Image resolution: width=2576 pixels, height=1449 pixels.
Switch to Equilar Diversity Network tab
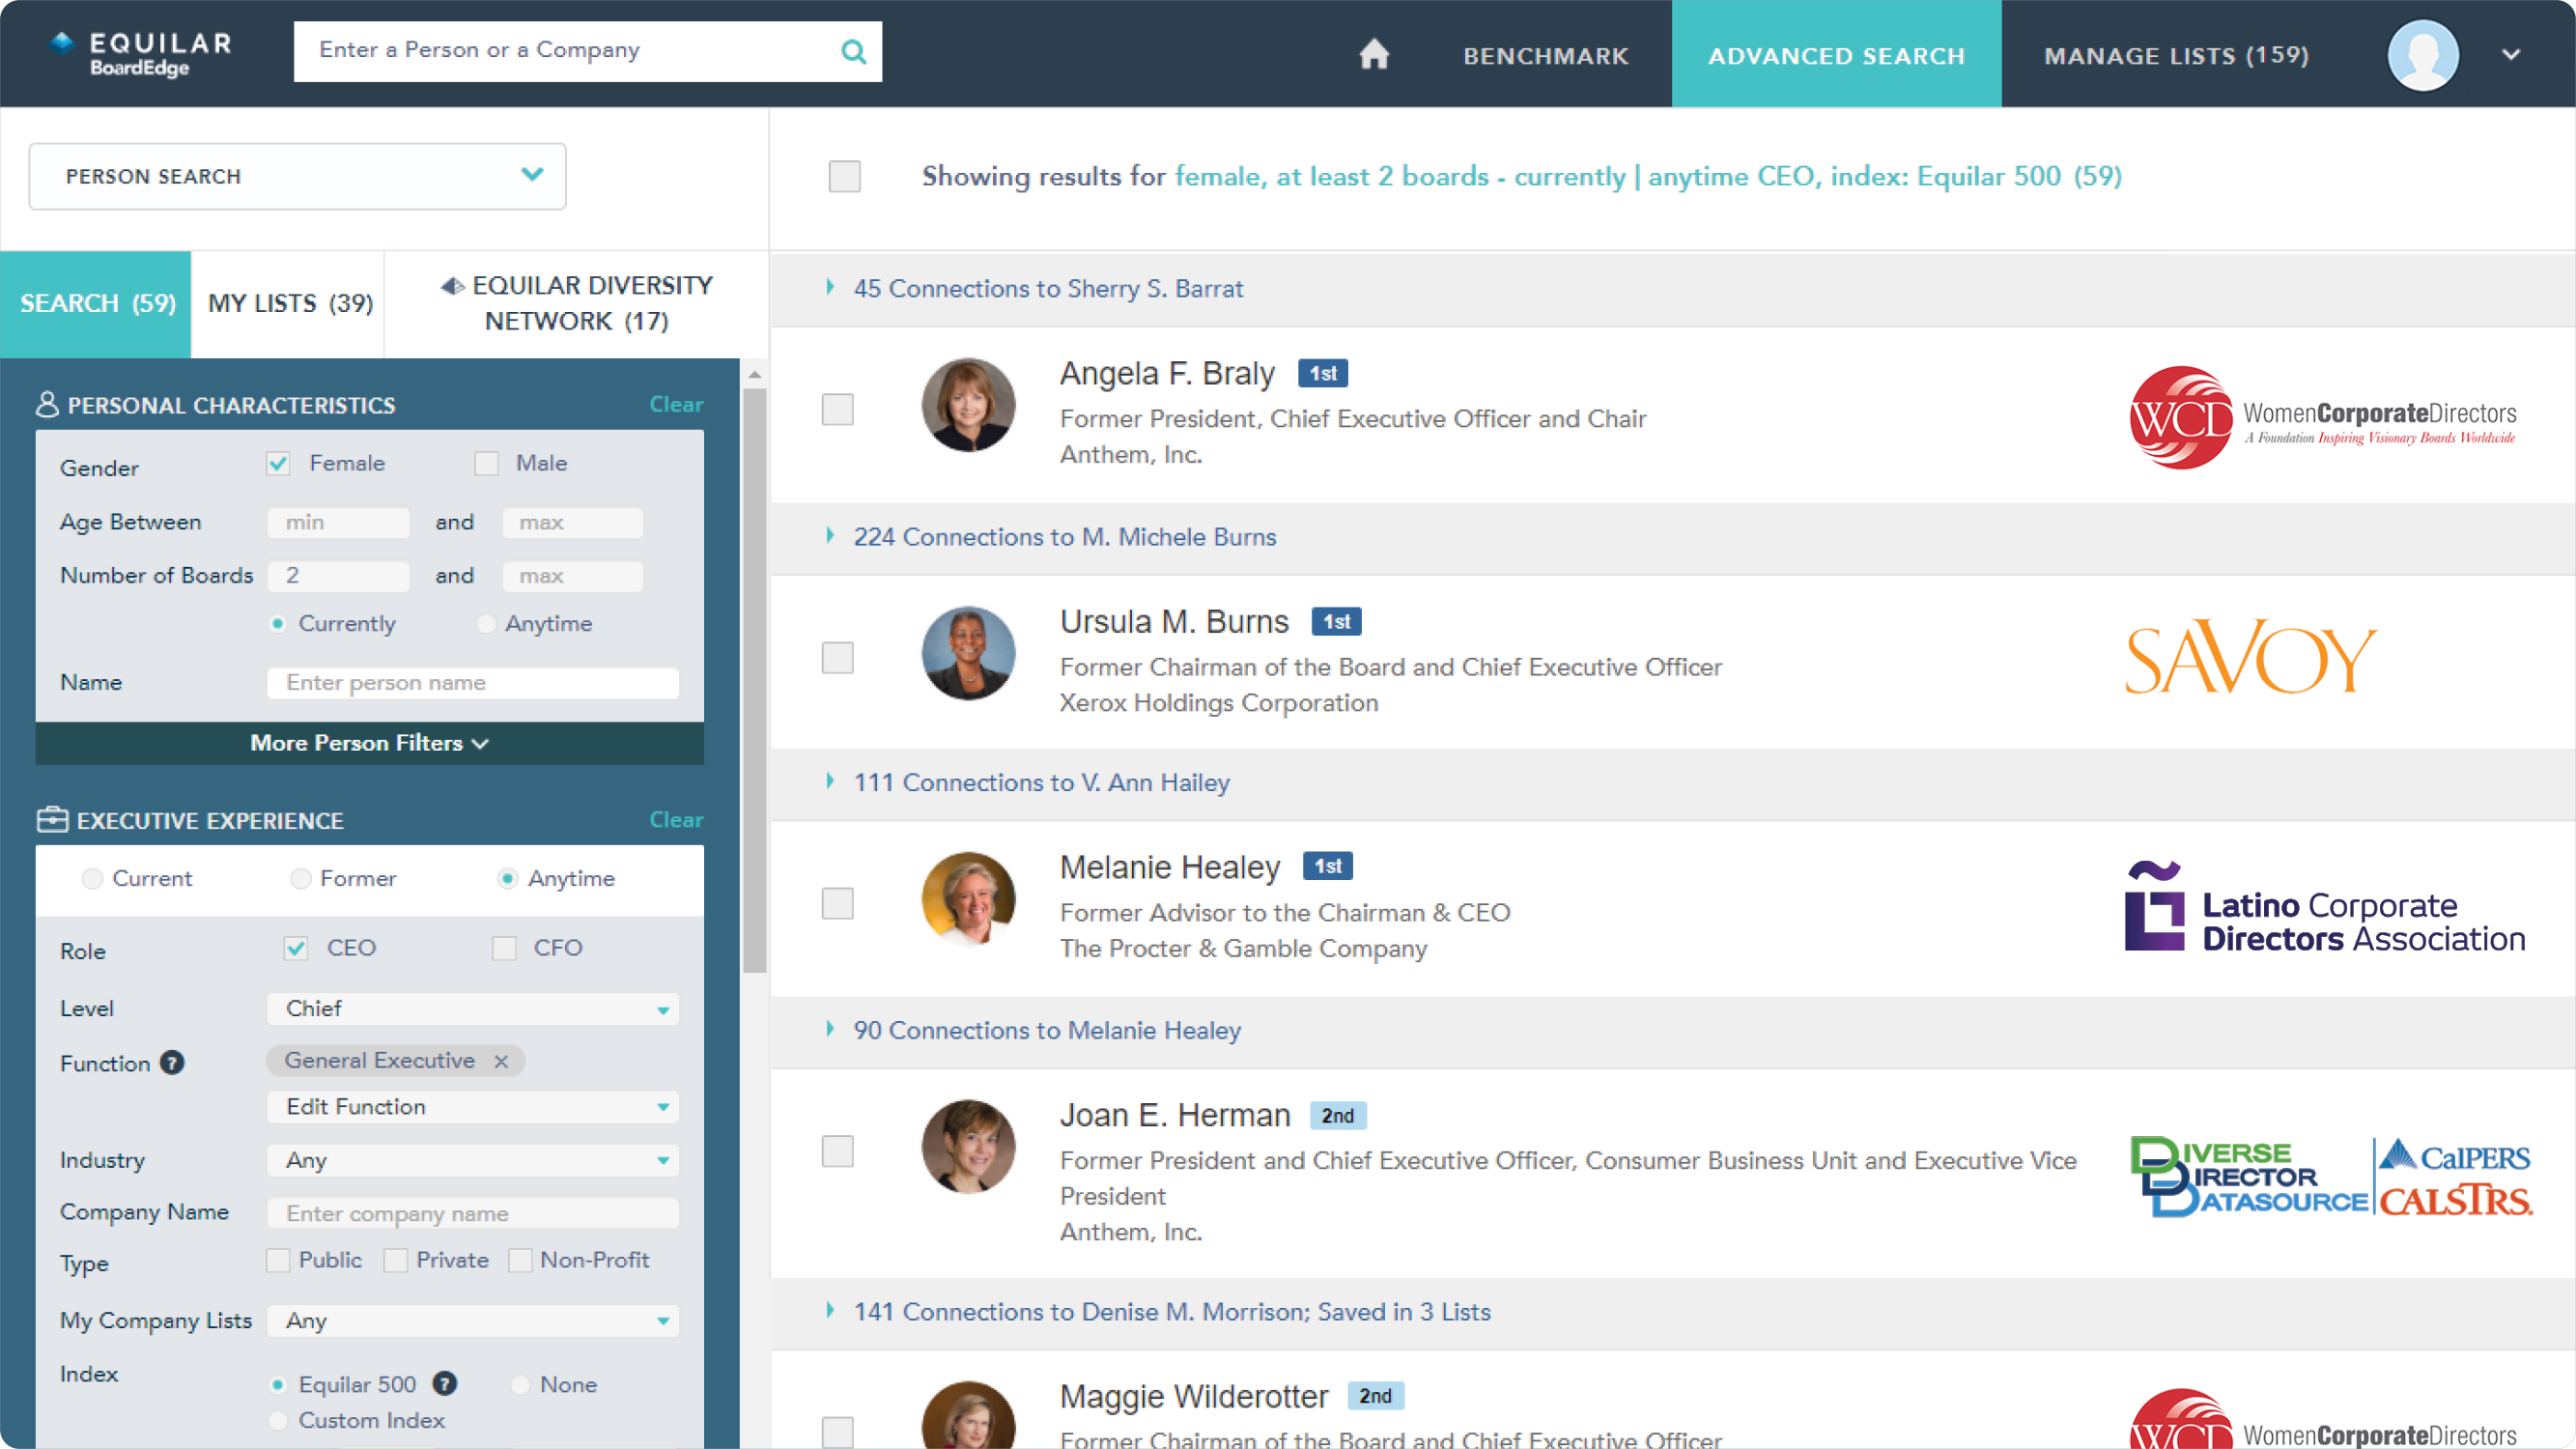pos(577,304)
